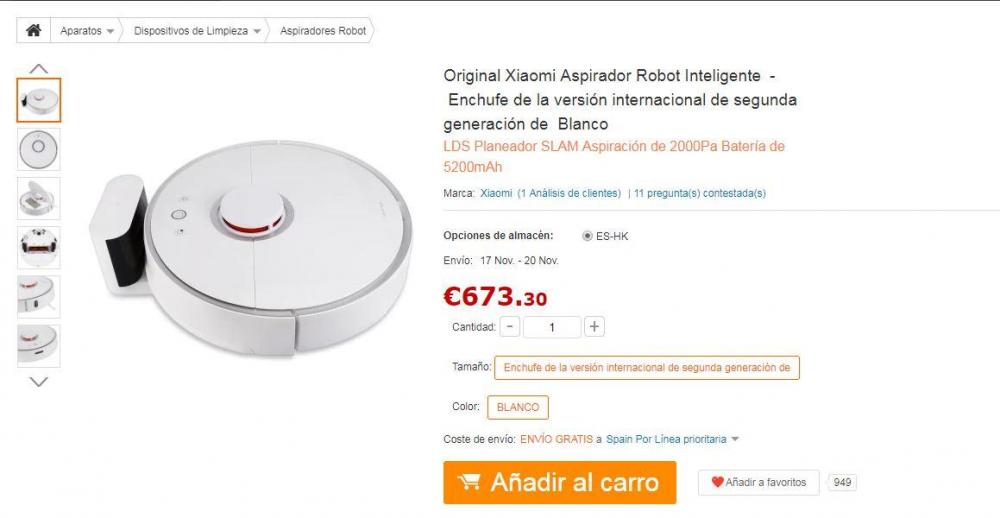Select the ES-HK warehouse radio option
This screenshot has height=518, width=1000.
tap(587, 236)
